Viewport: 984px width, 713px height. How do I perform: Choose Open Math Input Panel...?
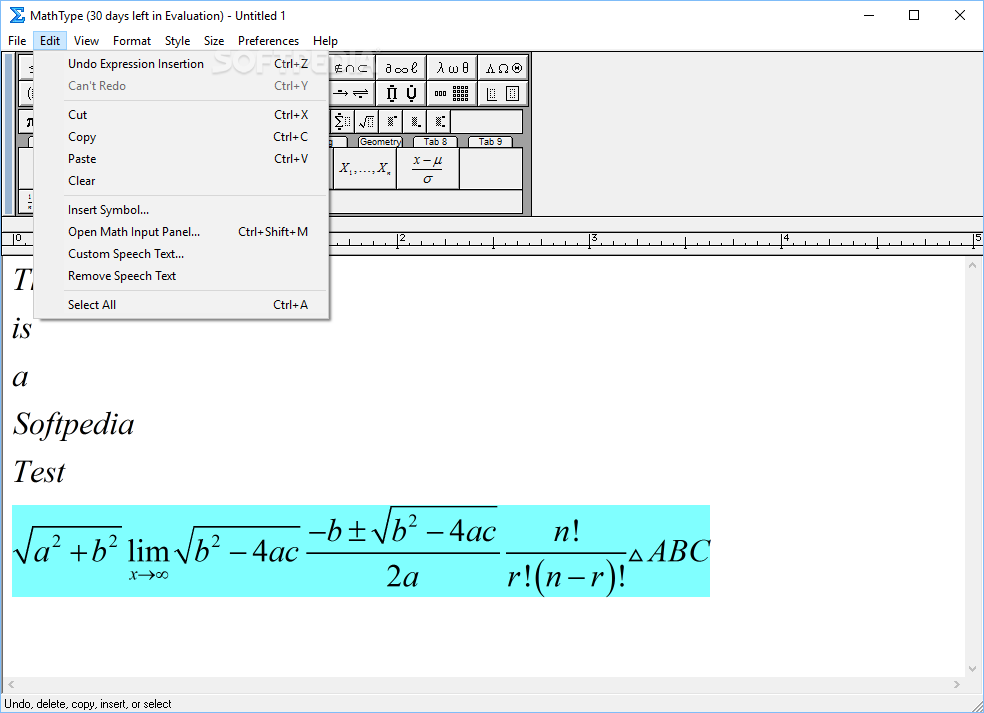(182, 232)
